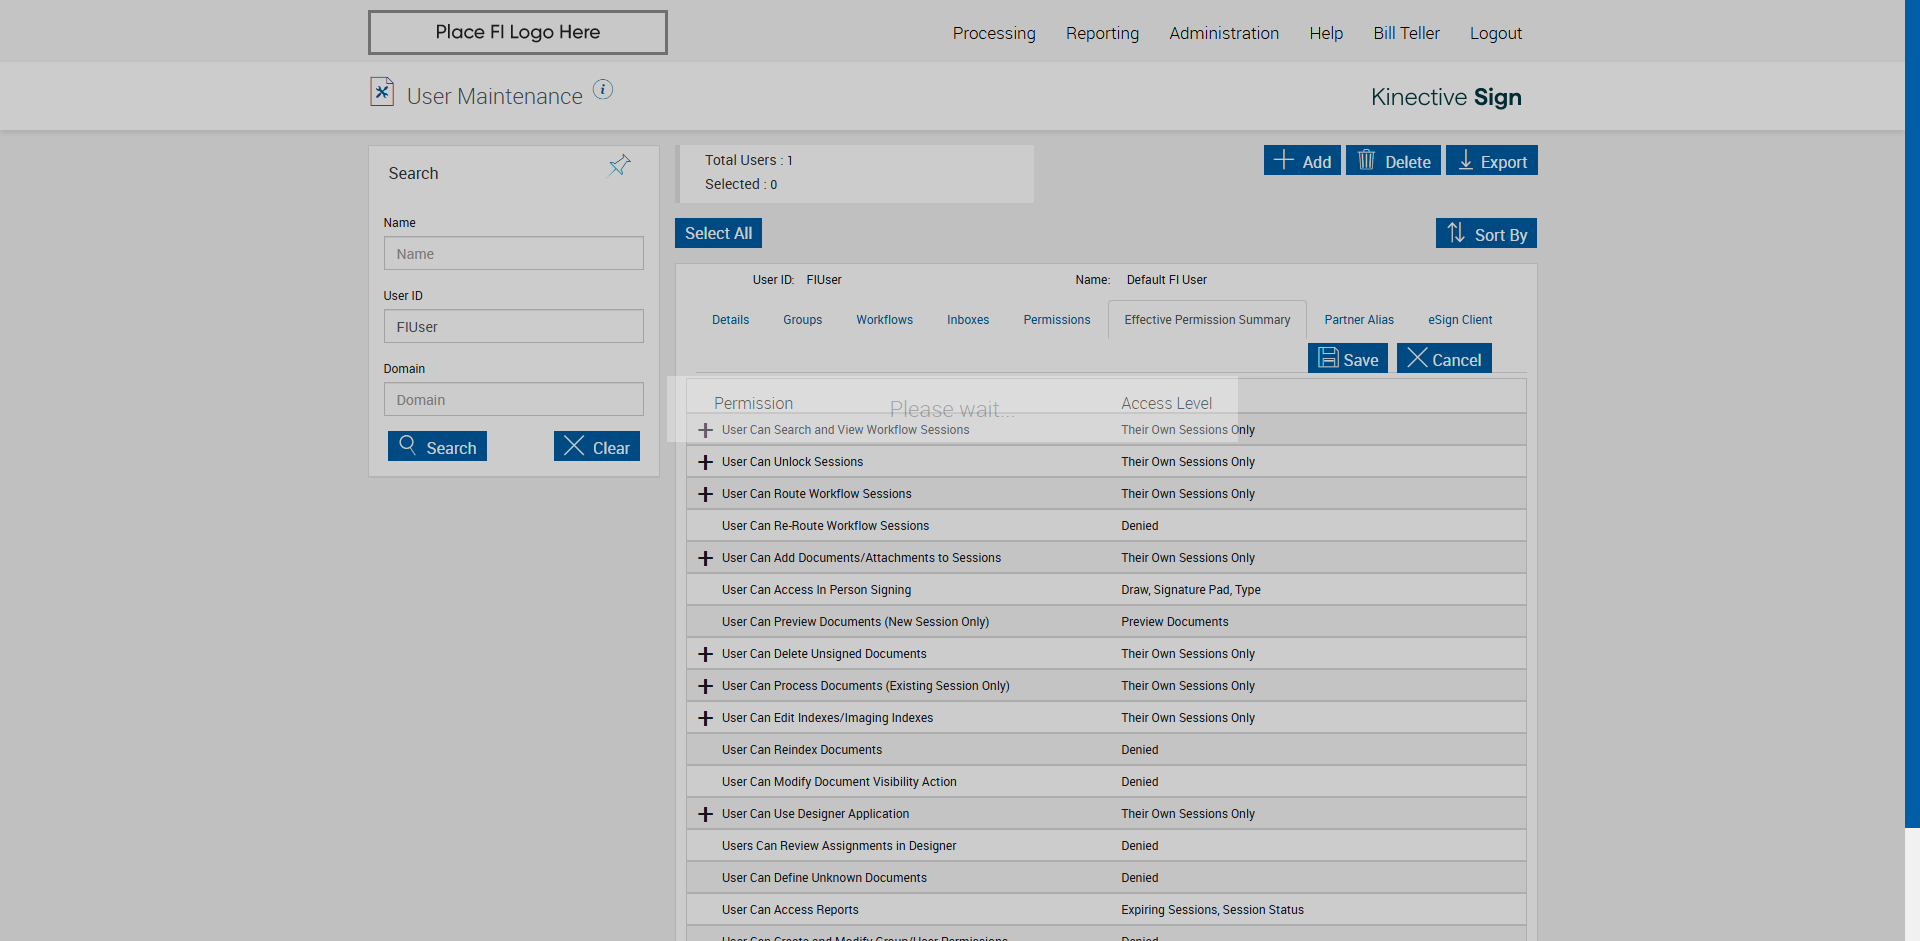Open the Partner Alias tab
This screenshot has height=941, width=1920.
[x=1359, y=320]
